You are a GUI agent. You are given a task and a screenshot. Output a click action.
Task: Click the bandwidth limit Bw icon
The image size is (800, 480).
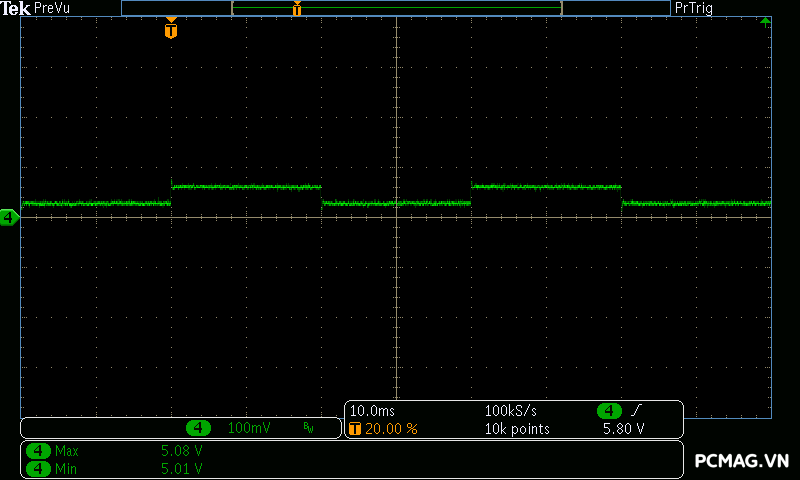point(308,428)
